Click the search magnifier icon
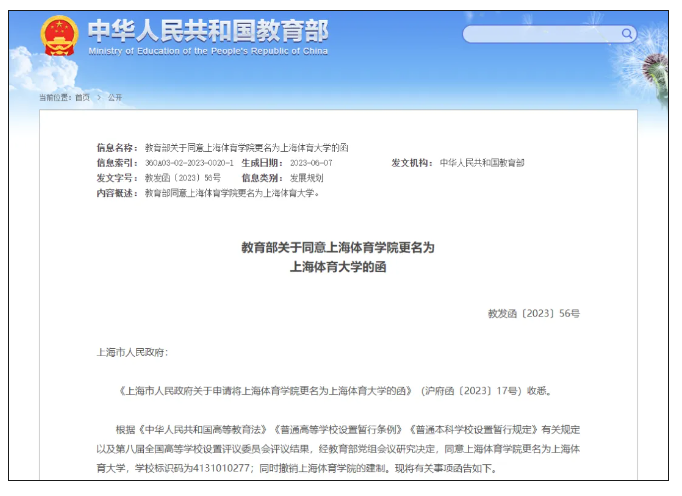This screenshot has width=682, height=496. coord(627,34)
